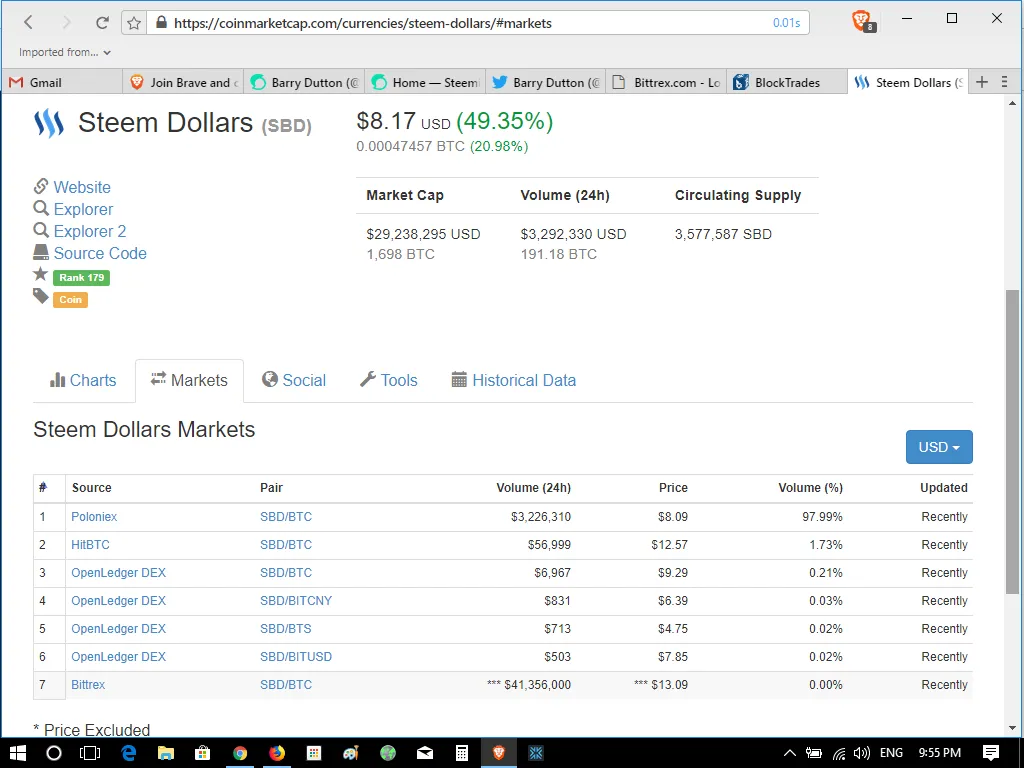Open a new tab with plus icon
This screenshot has height=768, width=1024.
[x=982, y=82]
